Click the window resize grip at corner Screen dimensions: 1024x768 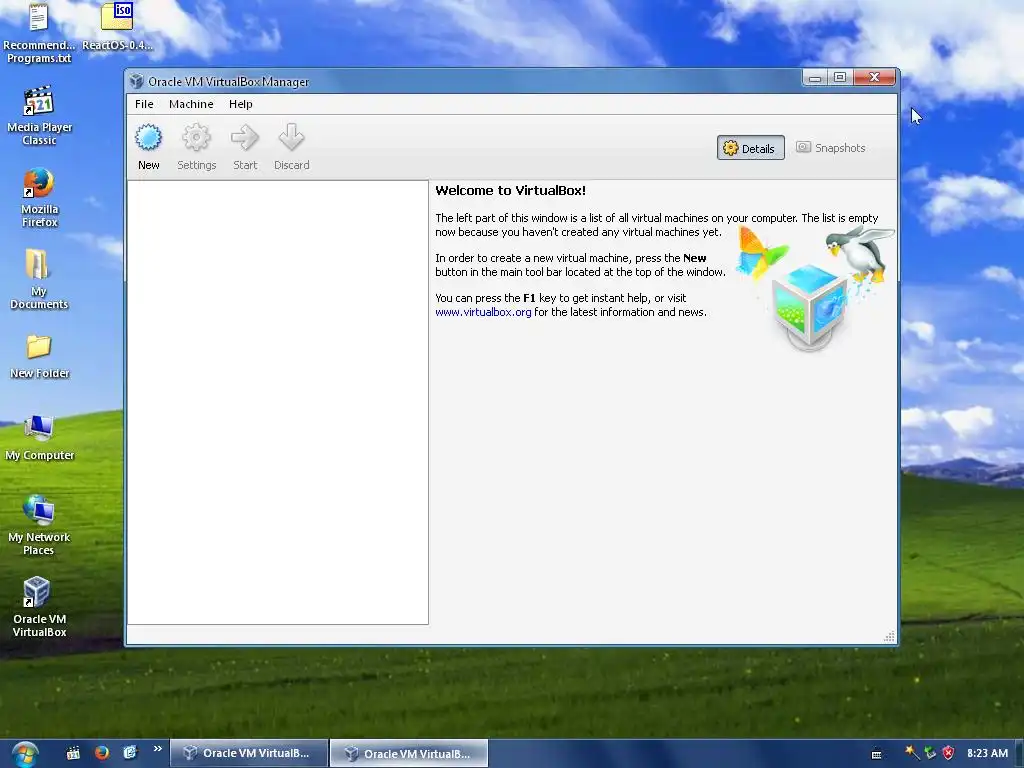(x=889, y=636)
